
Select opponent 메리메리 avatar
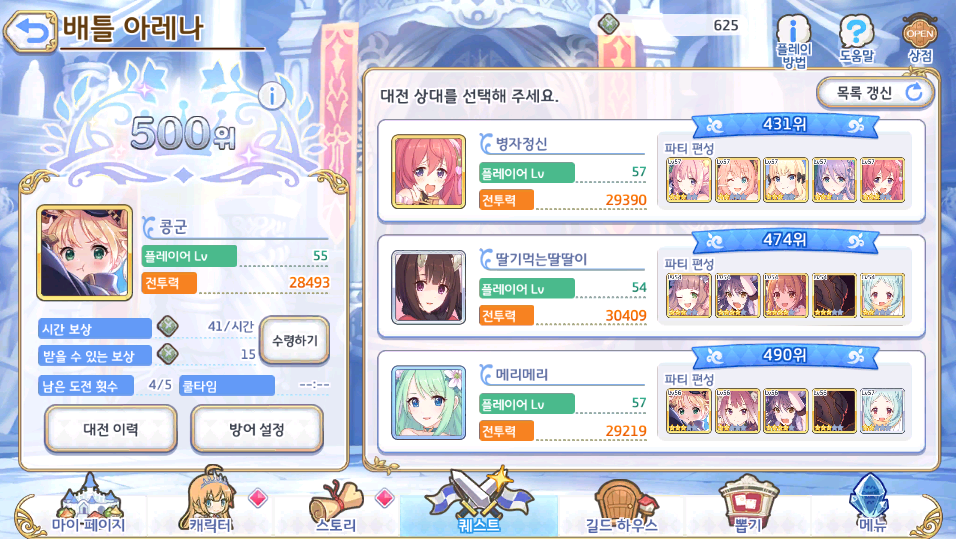pyautogui.click(x=428, y=402)
